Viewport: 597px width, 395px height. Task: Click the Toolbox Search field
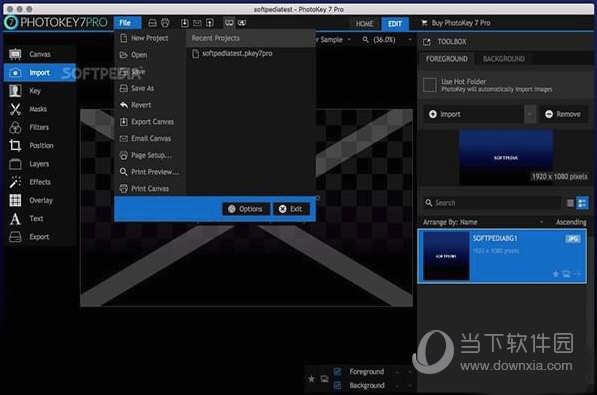(x=492, y=203)
